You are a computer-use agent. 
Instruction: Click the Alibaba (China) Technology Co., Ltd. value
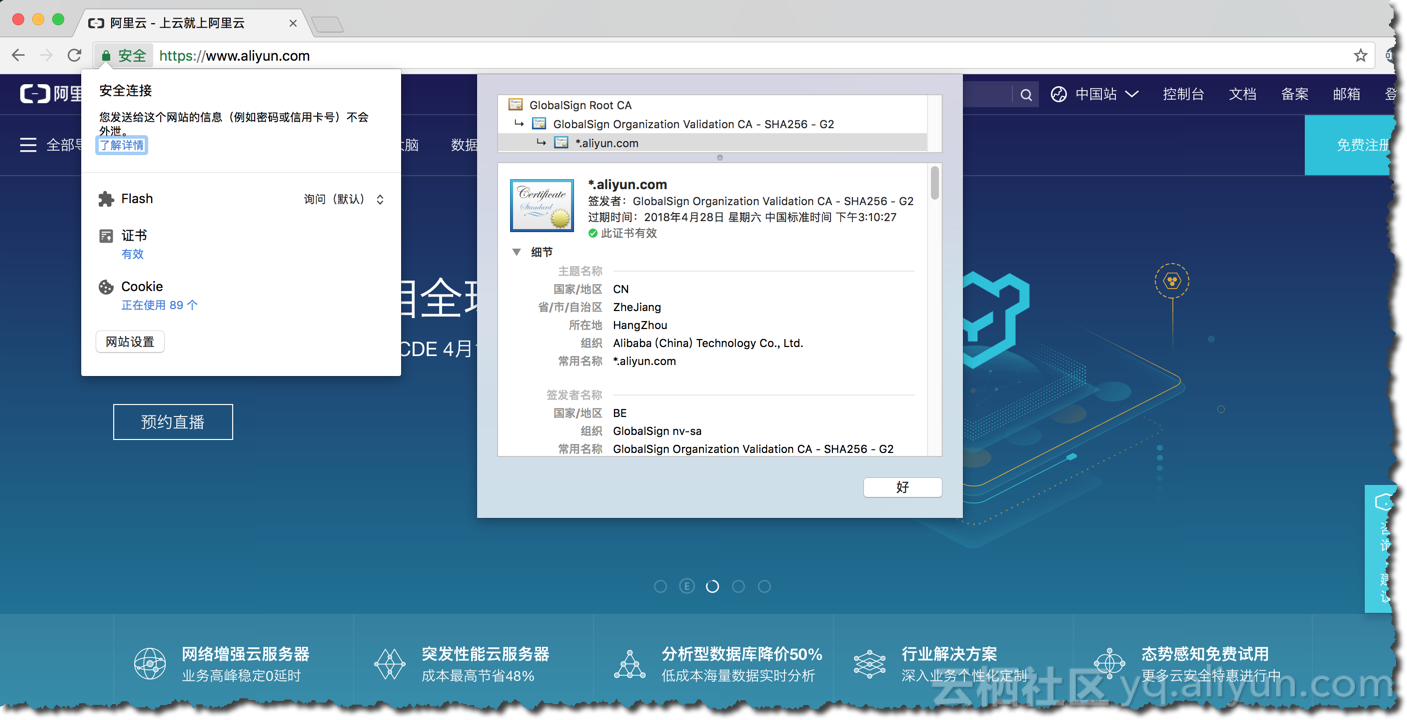(x=708, y=343)
